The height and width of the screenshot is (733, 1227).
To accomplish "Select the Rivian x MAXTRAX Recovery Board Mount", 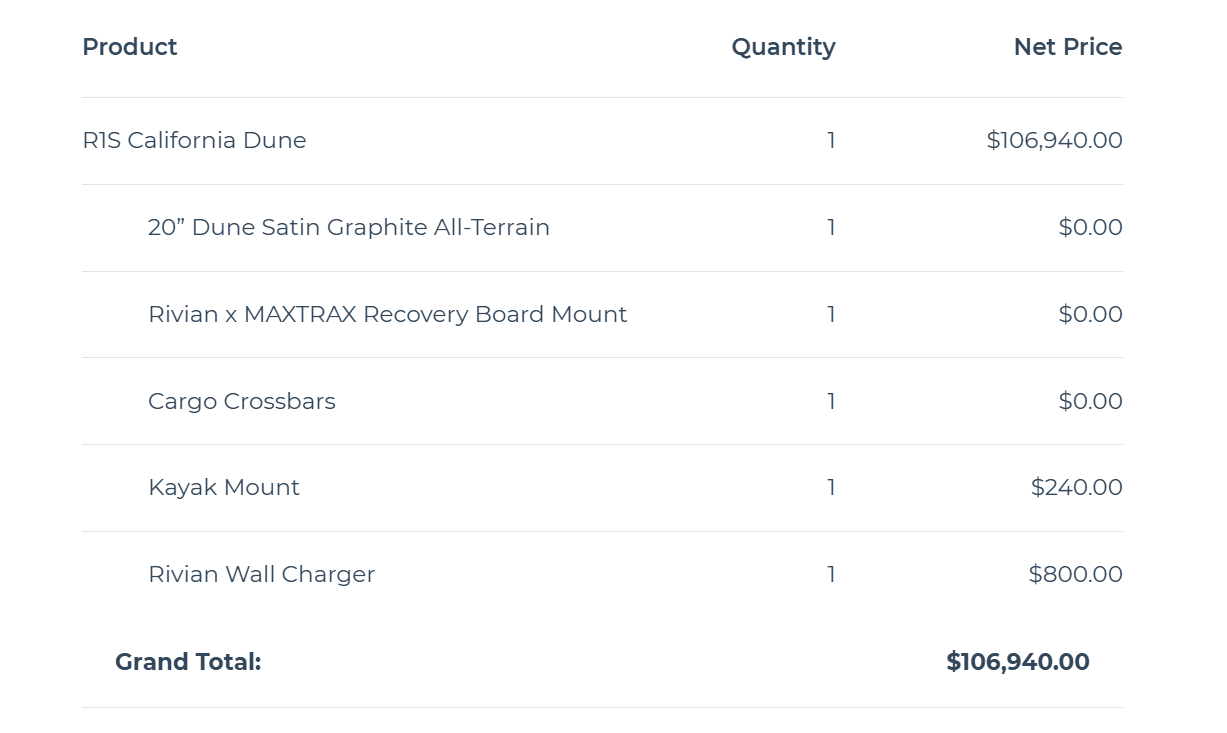I will 387,314.
